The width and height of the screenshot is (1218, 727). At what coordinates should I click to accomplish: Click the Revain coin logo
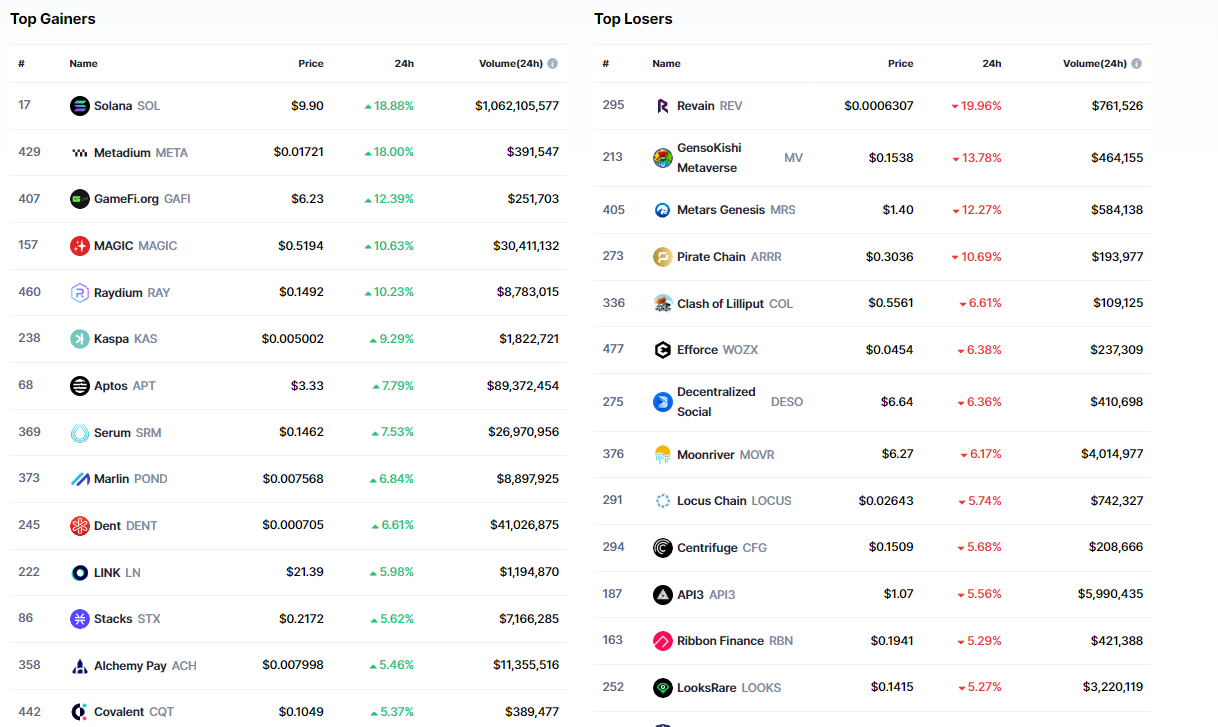pos(663,106)
